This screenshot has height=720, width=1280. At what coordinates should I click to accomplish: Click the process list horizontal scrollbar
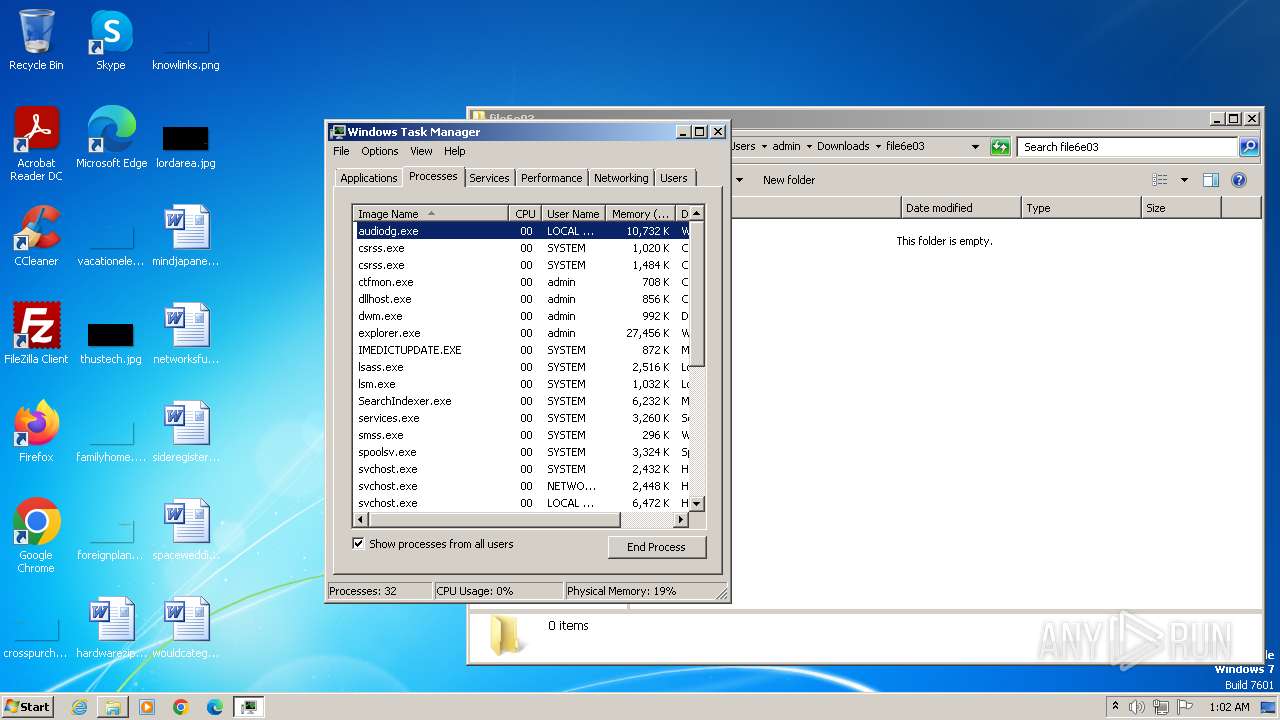point(495,520)
